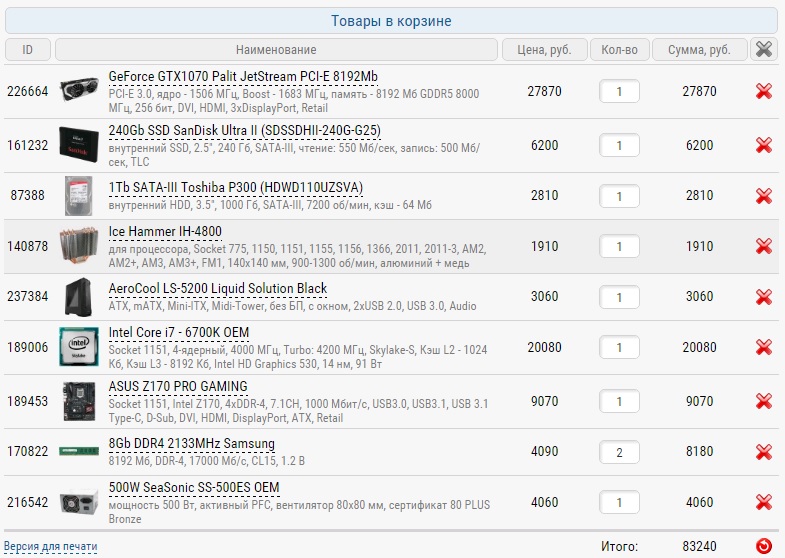Click the red recalculate icon beside total
Image resolution: width=785 pixels, height=558 pixels.
pos(763,546)
